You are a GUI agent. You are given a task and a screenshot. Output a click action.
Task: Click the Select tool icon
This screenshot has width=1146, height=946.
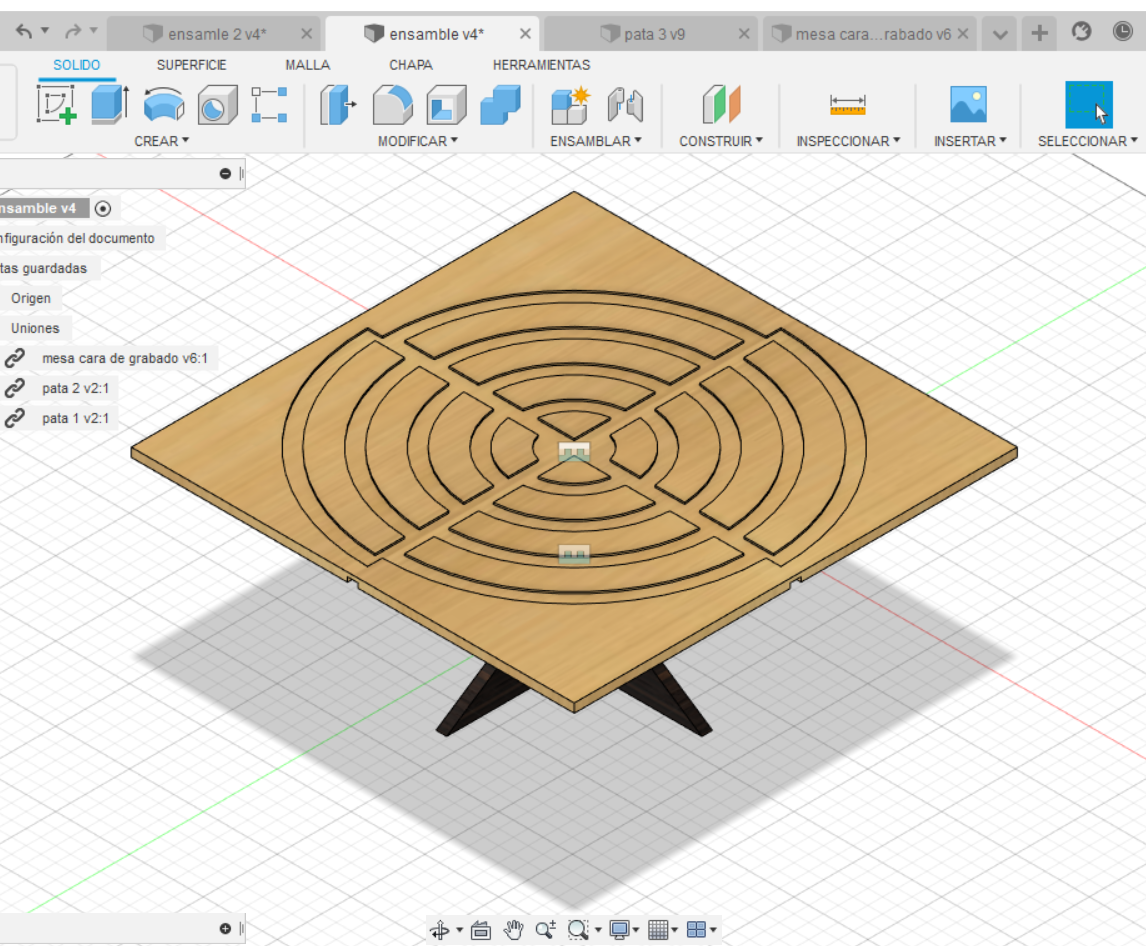1089,105
